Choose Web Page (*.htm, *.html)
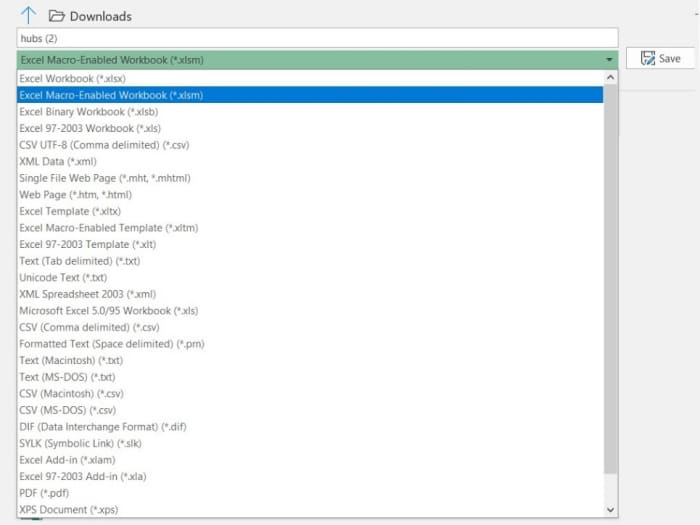This screenshot has width=700, height=525. click(x=310, y=195)
